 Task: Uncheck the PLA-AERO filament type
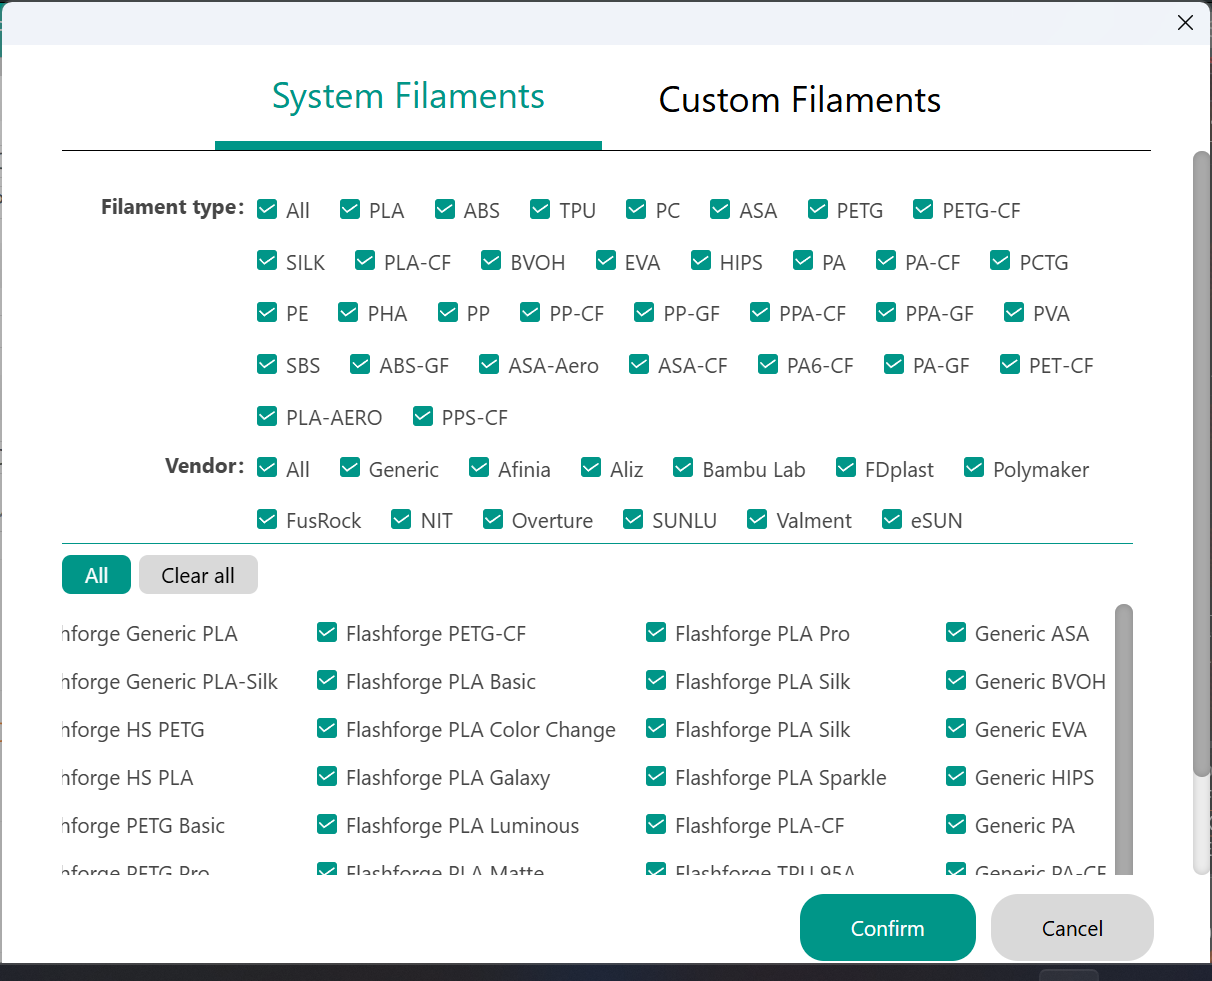tap(267, 416)
